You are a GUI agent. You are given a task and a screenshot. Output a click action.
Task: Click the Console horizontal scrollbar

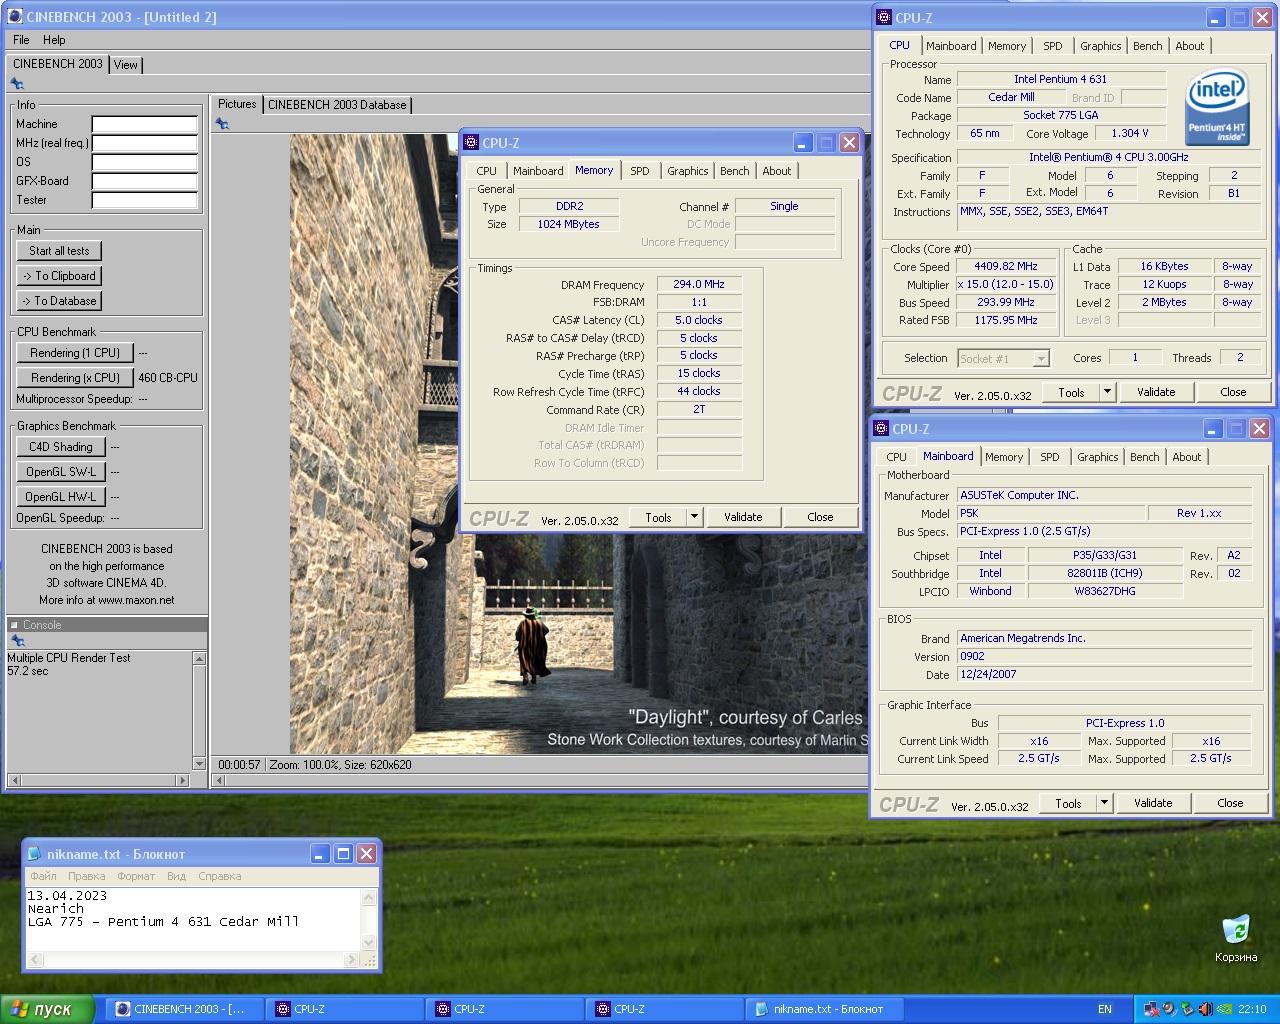tap(98, 780)
